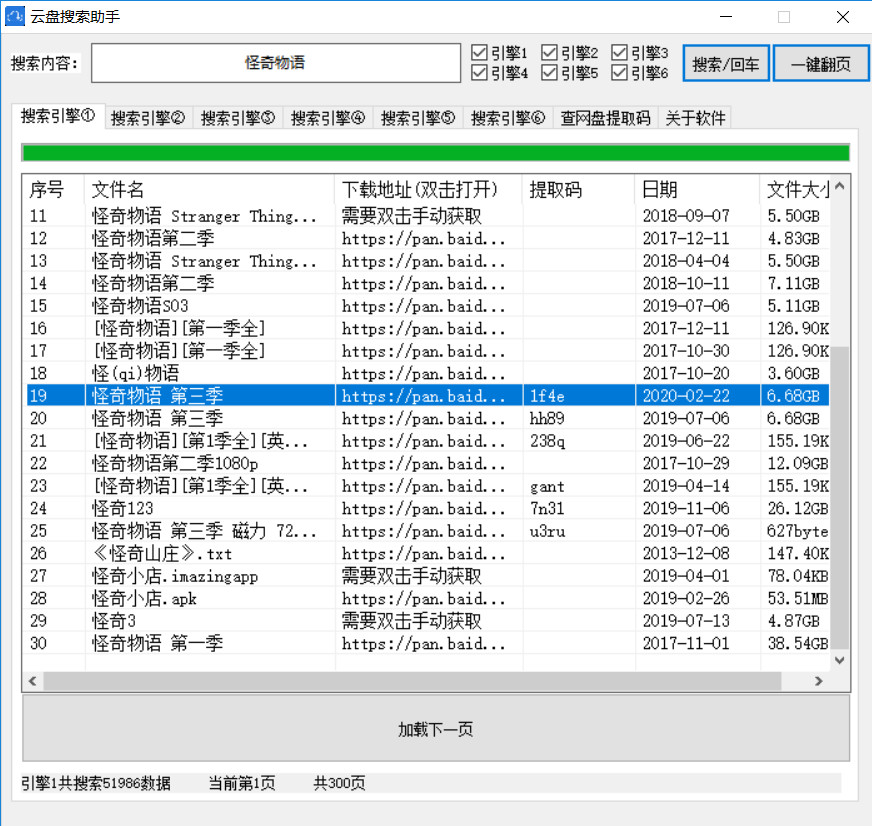Click the horizontal scrollbar thumb
Viewport: 872px width, 826px height.
point(412,681)
